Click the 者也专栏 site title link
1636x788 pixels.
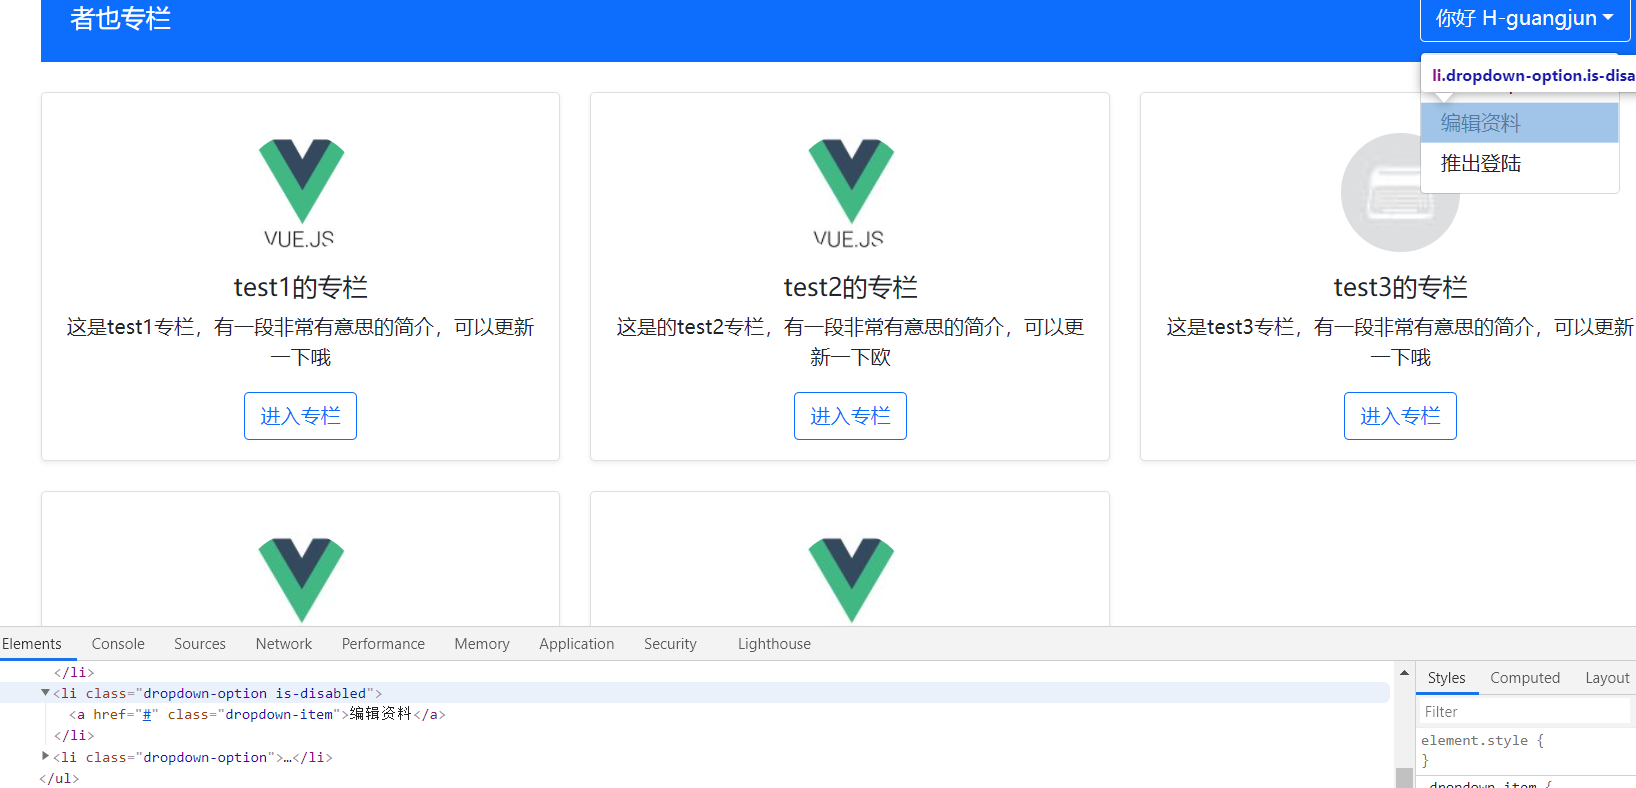(x=120, y=19)
